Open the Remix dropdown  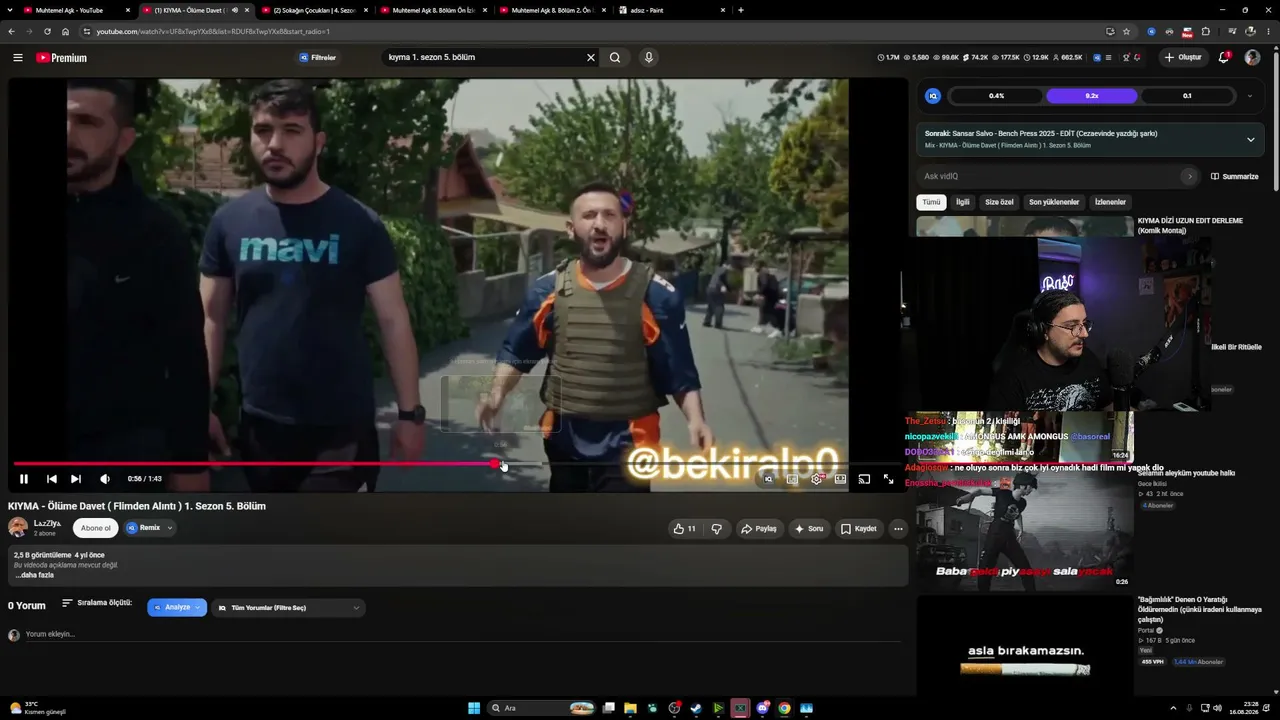click(149, 528)
